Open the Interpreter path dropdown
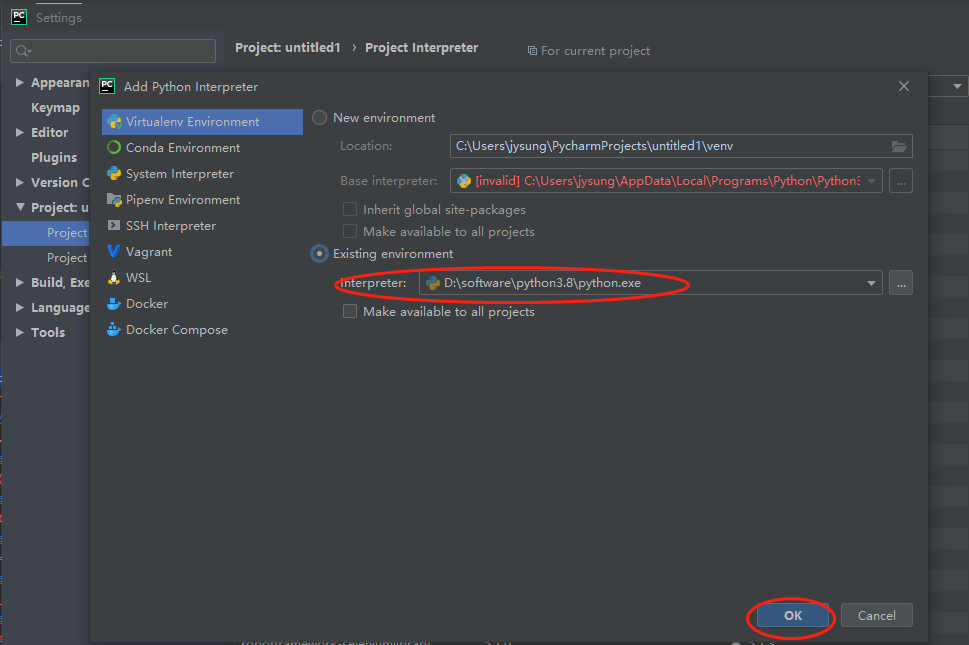The width and height of the screenshot is (969, 645). tap(870, 283)
